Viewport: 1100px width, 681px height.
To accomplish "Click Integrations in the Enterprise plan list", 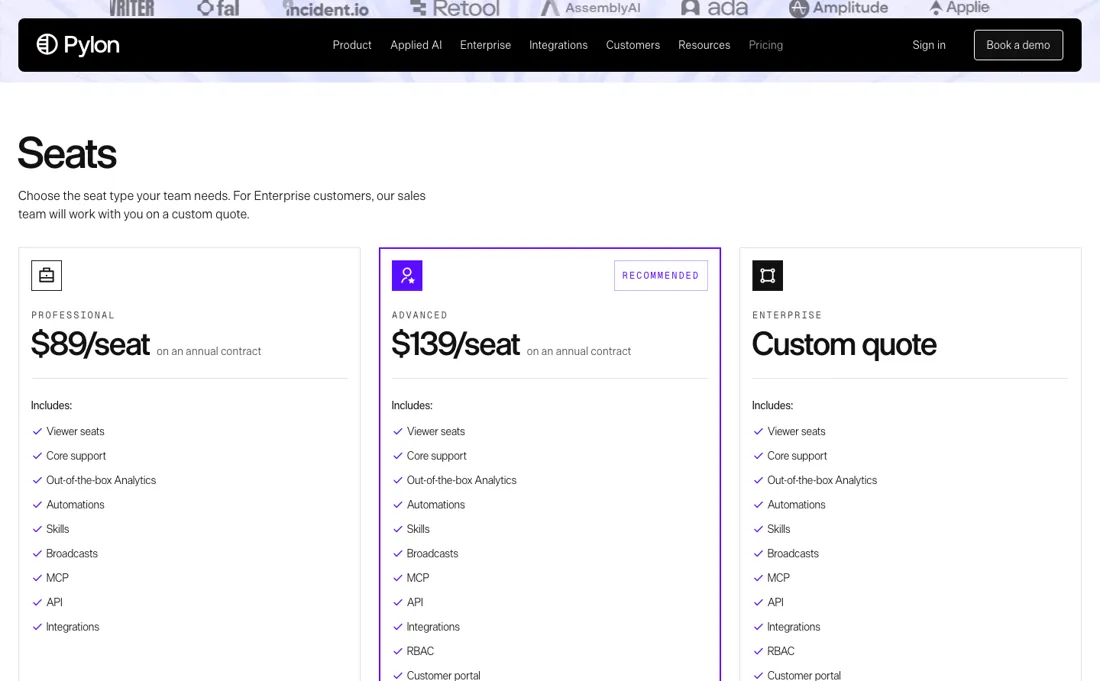I will point(794,627).
